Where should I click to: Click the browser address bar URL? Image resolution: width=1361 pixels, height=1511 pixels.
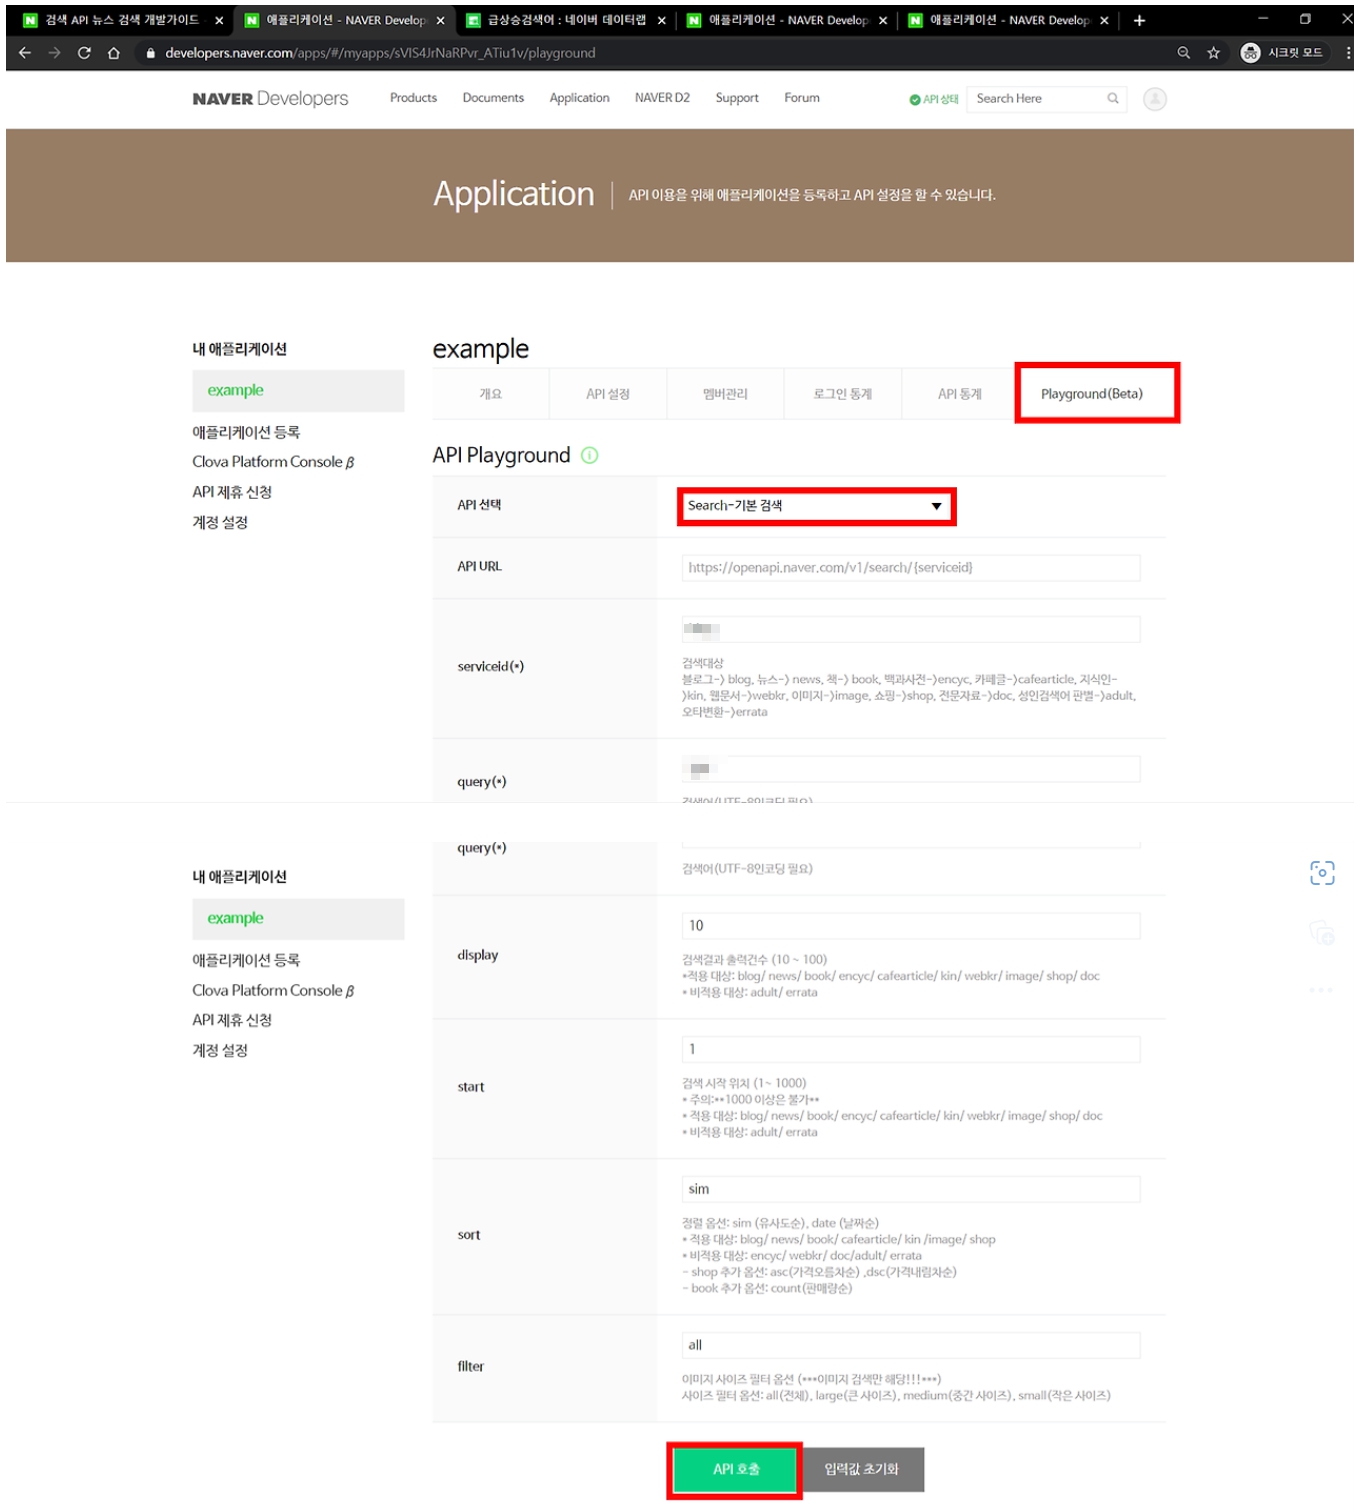click(x=380, y=53)
